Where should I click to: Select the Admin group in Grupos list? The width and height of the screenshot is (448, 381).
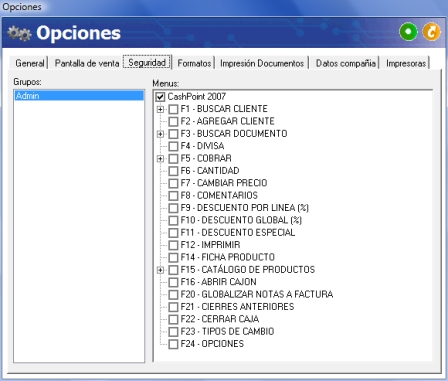click(79, 96)
